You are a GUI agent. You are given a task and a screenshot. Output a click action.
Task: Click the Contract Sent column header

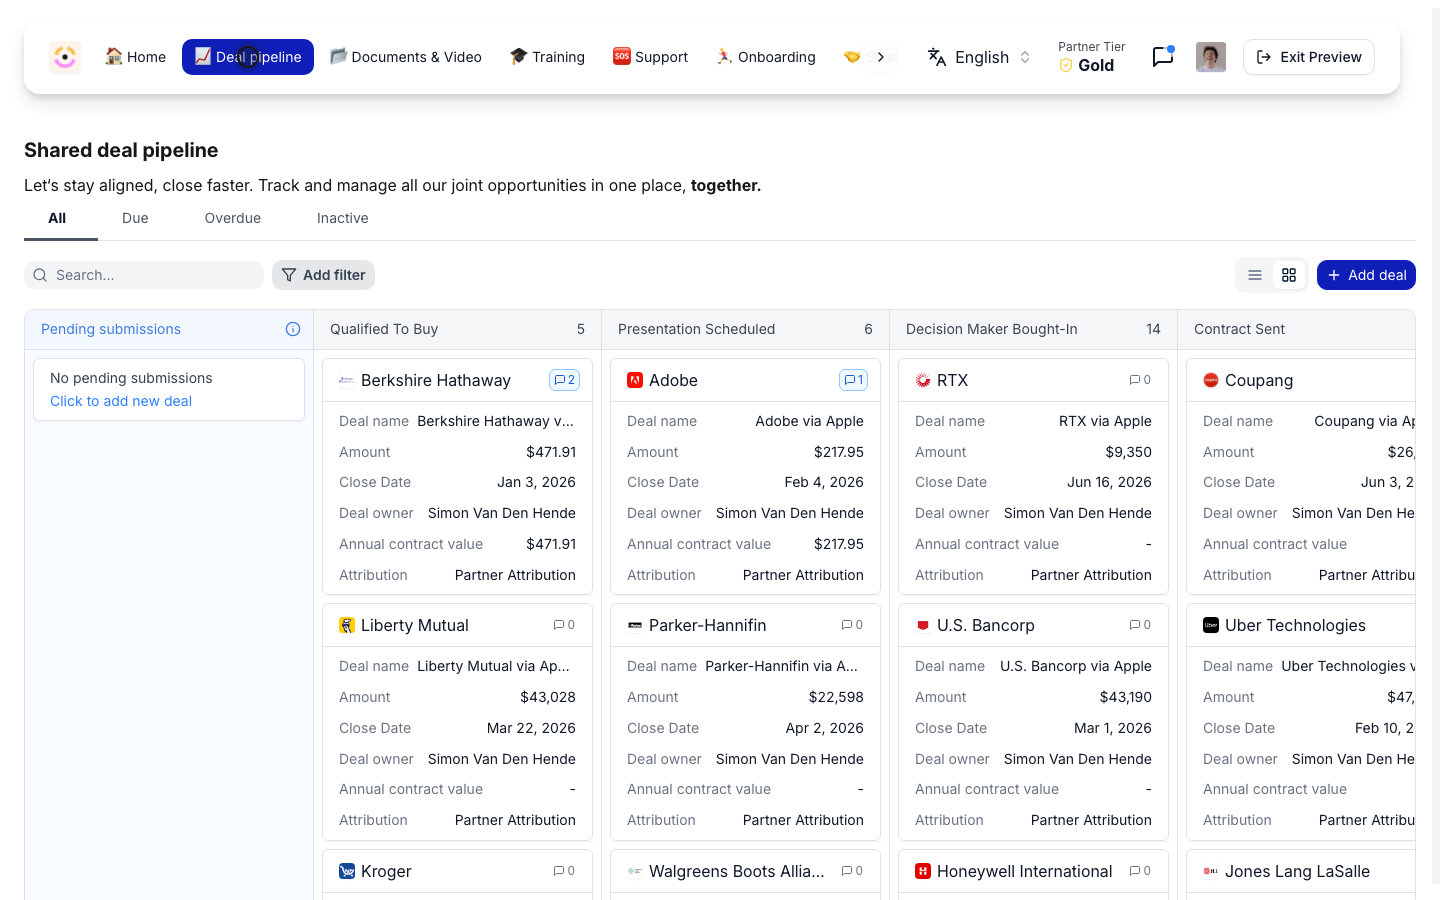point(1296,329)
